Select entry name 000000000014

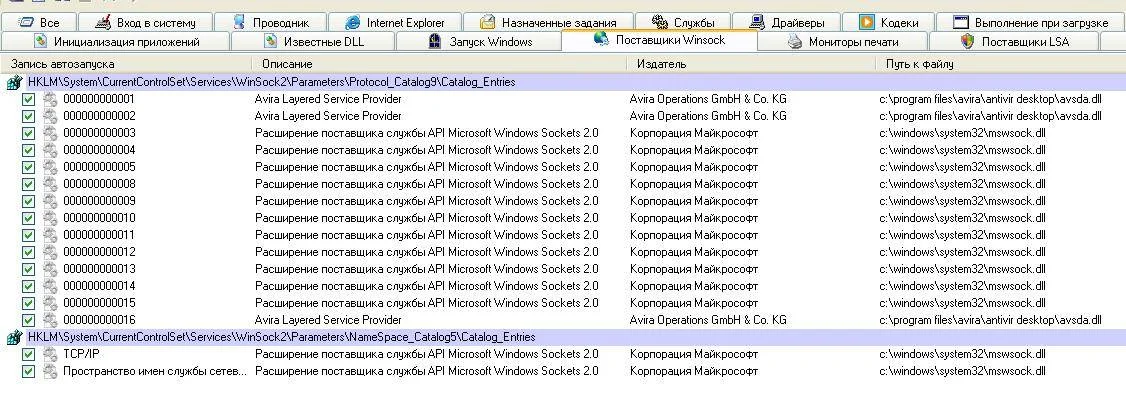99,286
